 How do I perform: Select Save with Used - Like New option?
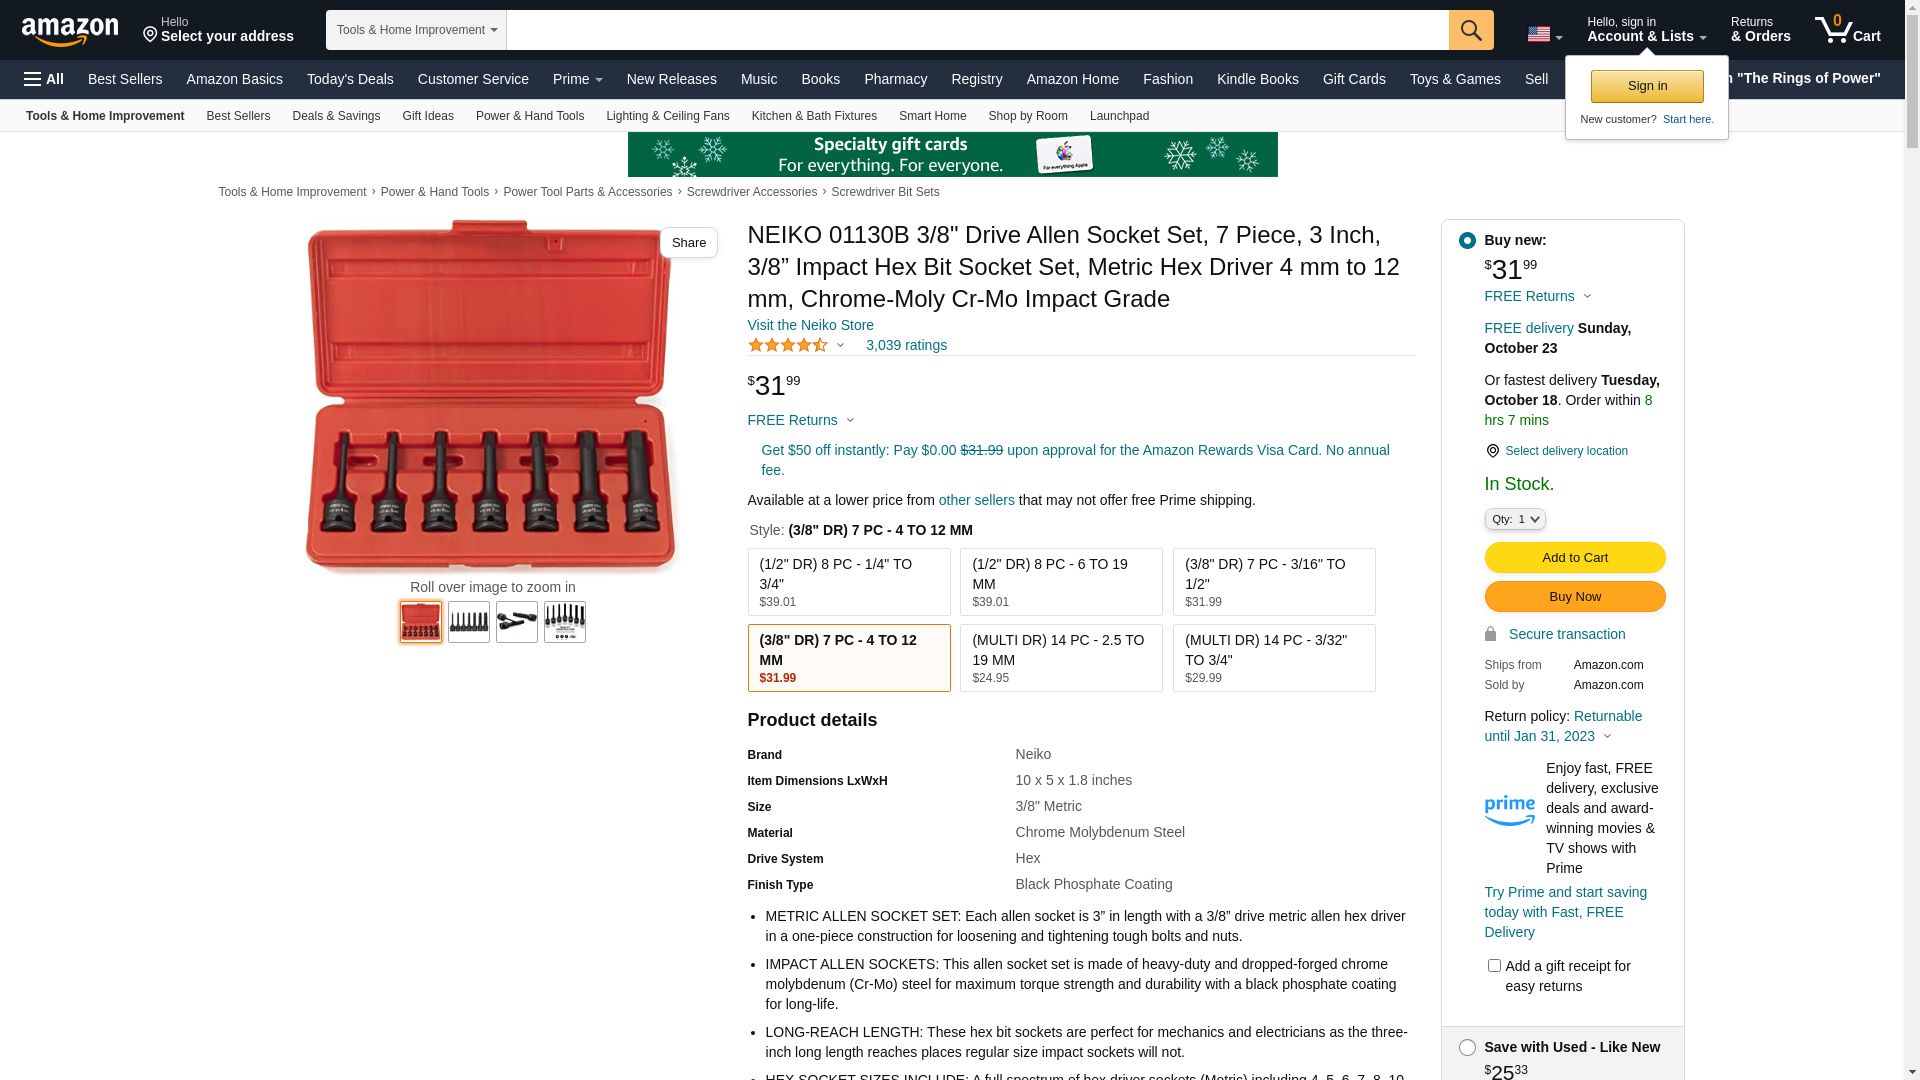[1467, 1047]
